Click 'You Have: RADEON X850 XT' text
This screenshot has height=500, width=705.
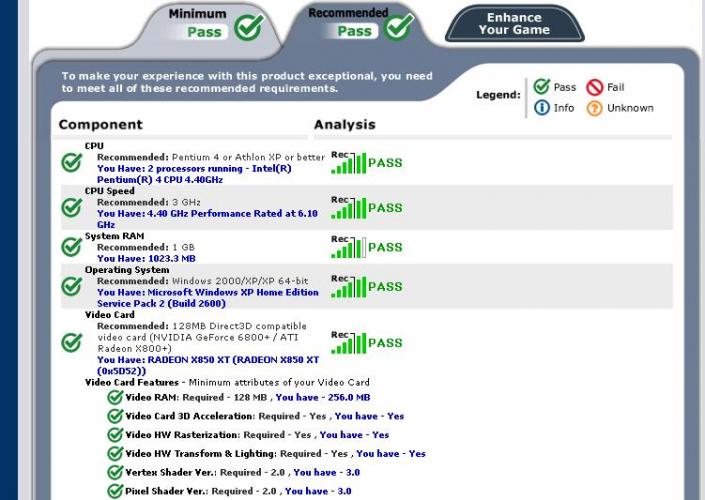[208, 360]
